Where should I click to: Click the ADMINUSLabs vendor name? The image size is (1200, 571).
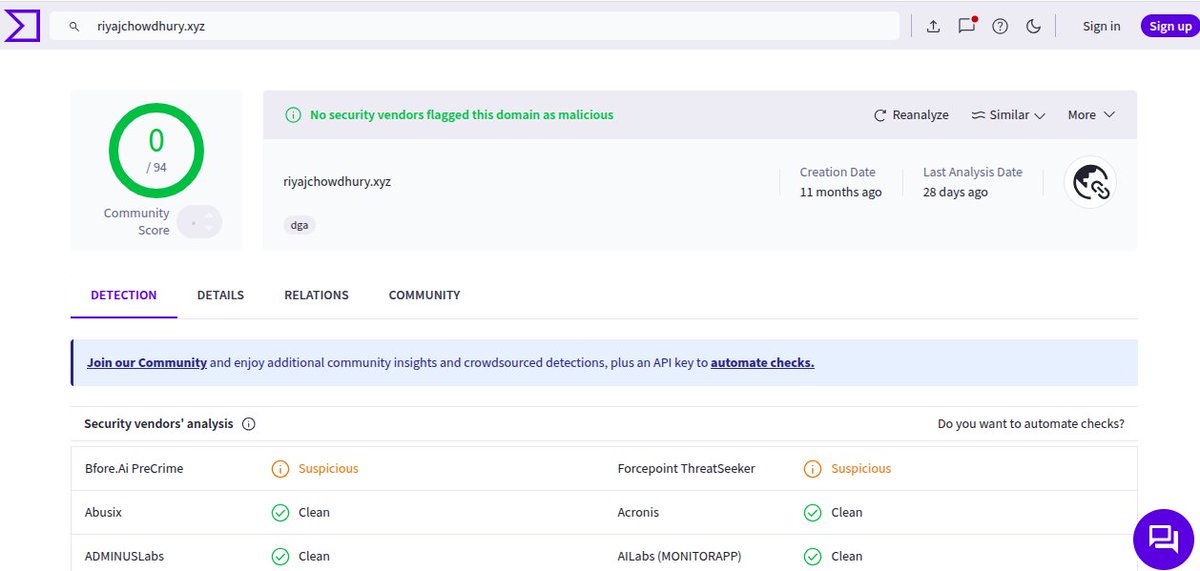(124, 556)
